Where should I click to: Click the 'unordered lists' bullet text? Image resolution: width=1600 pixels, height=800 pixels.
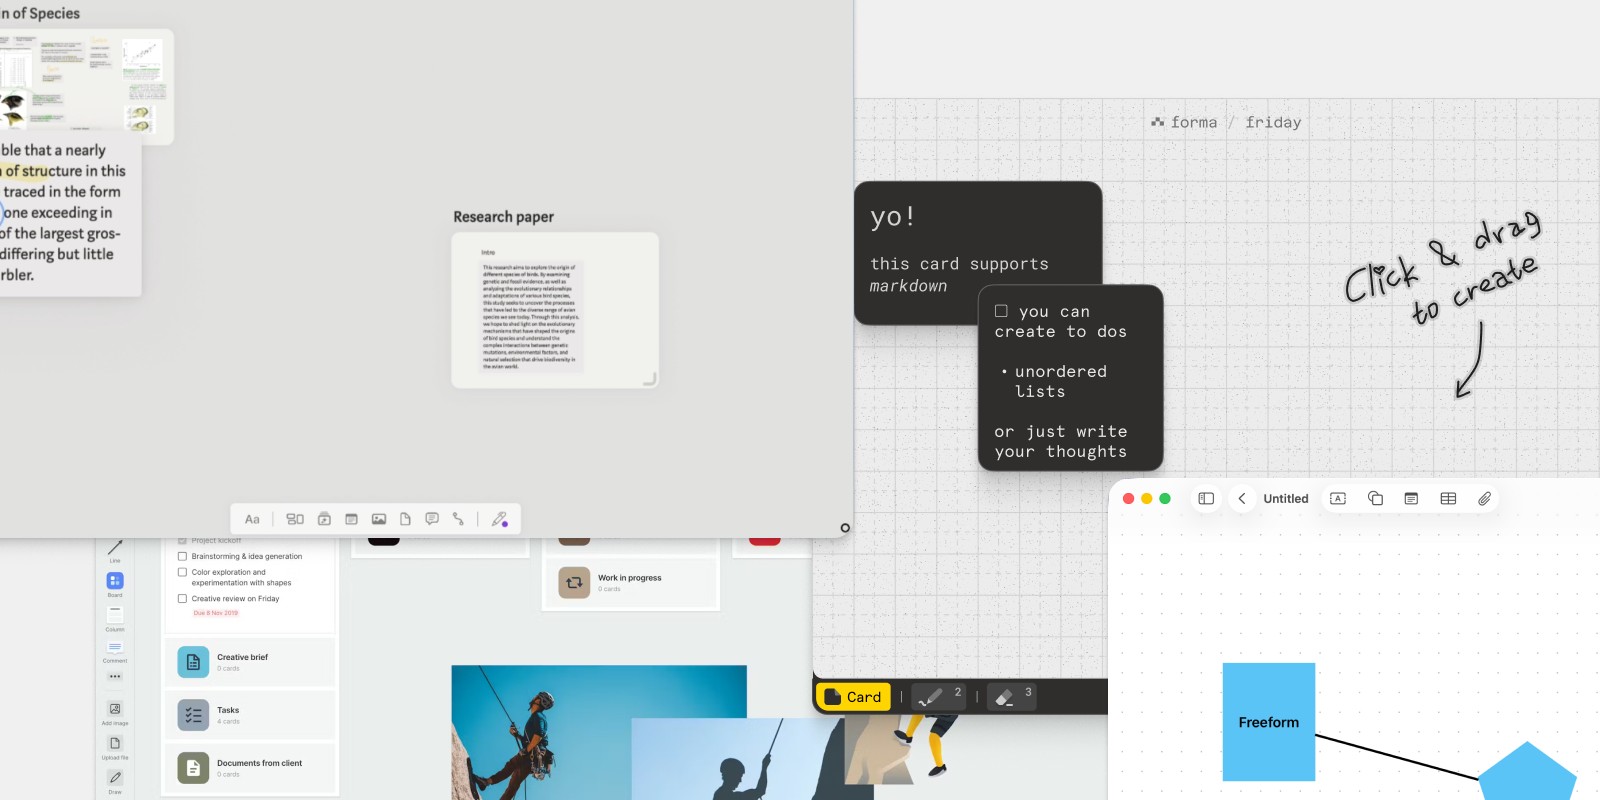[x=1060, y=381]
